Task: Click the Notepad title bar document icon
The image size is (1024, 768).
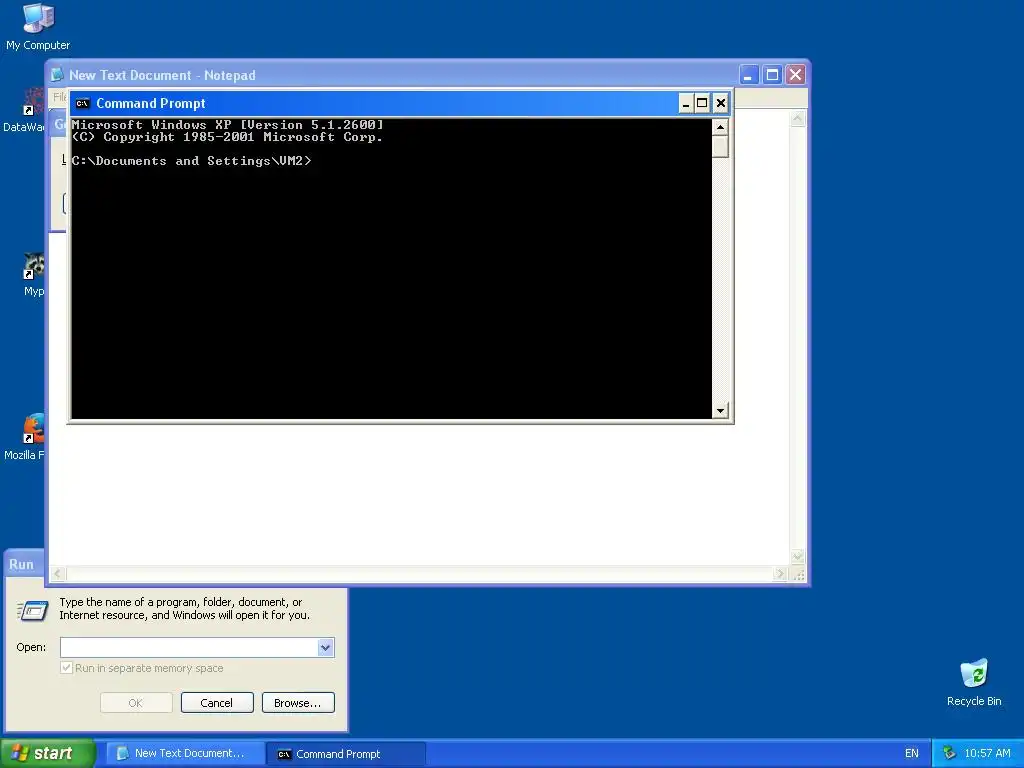Action: [x=57, y=74]
